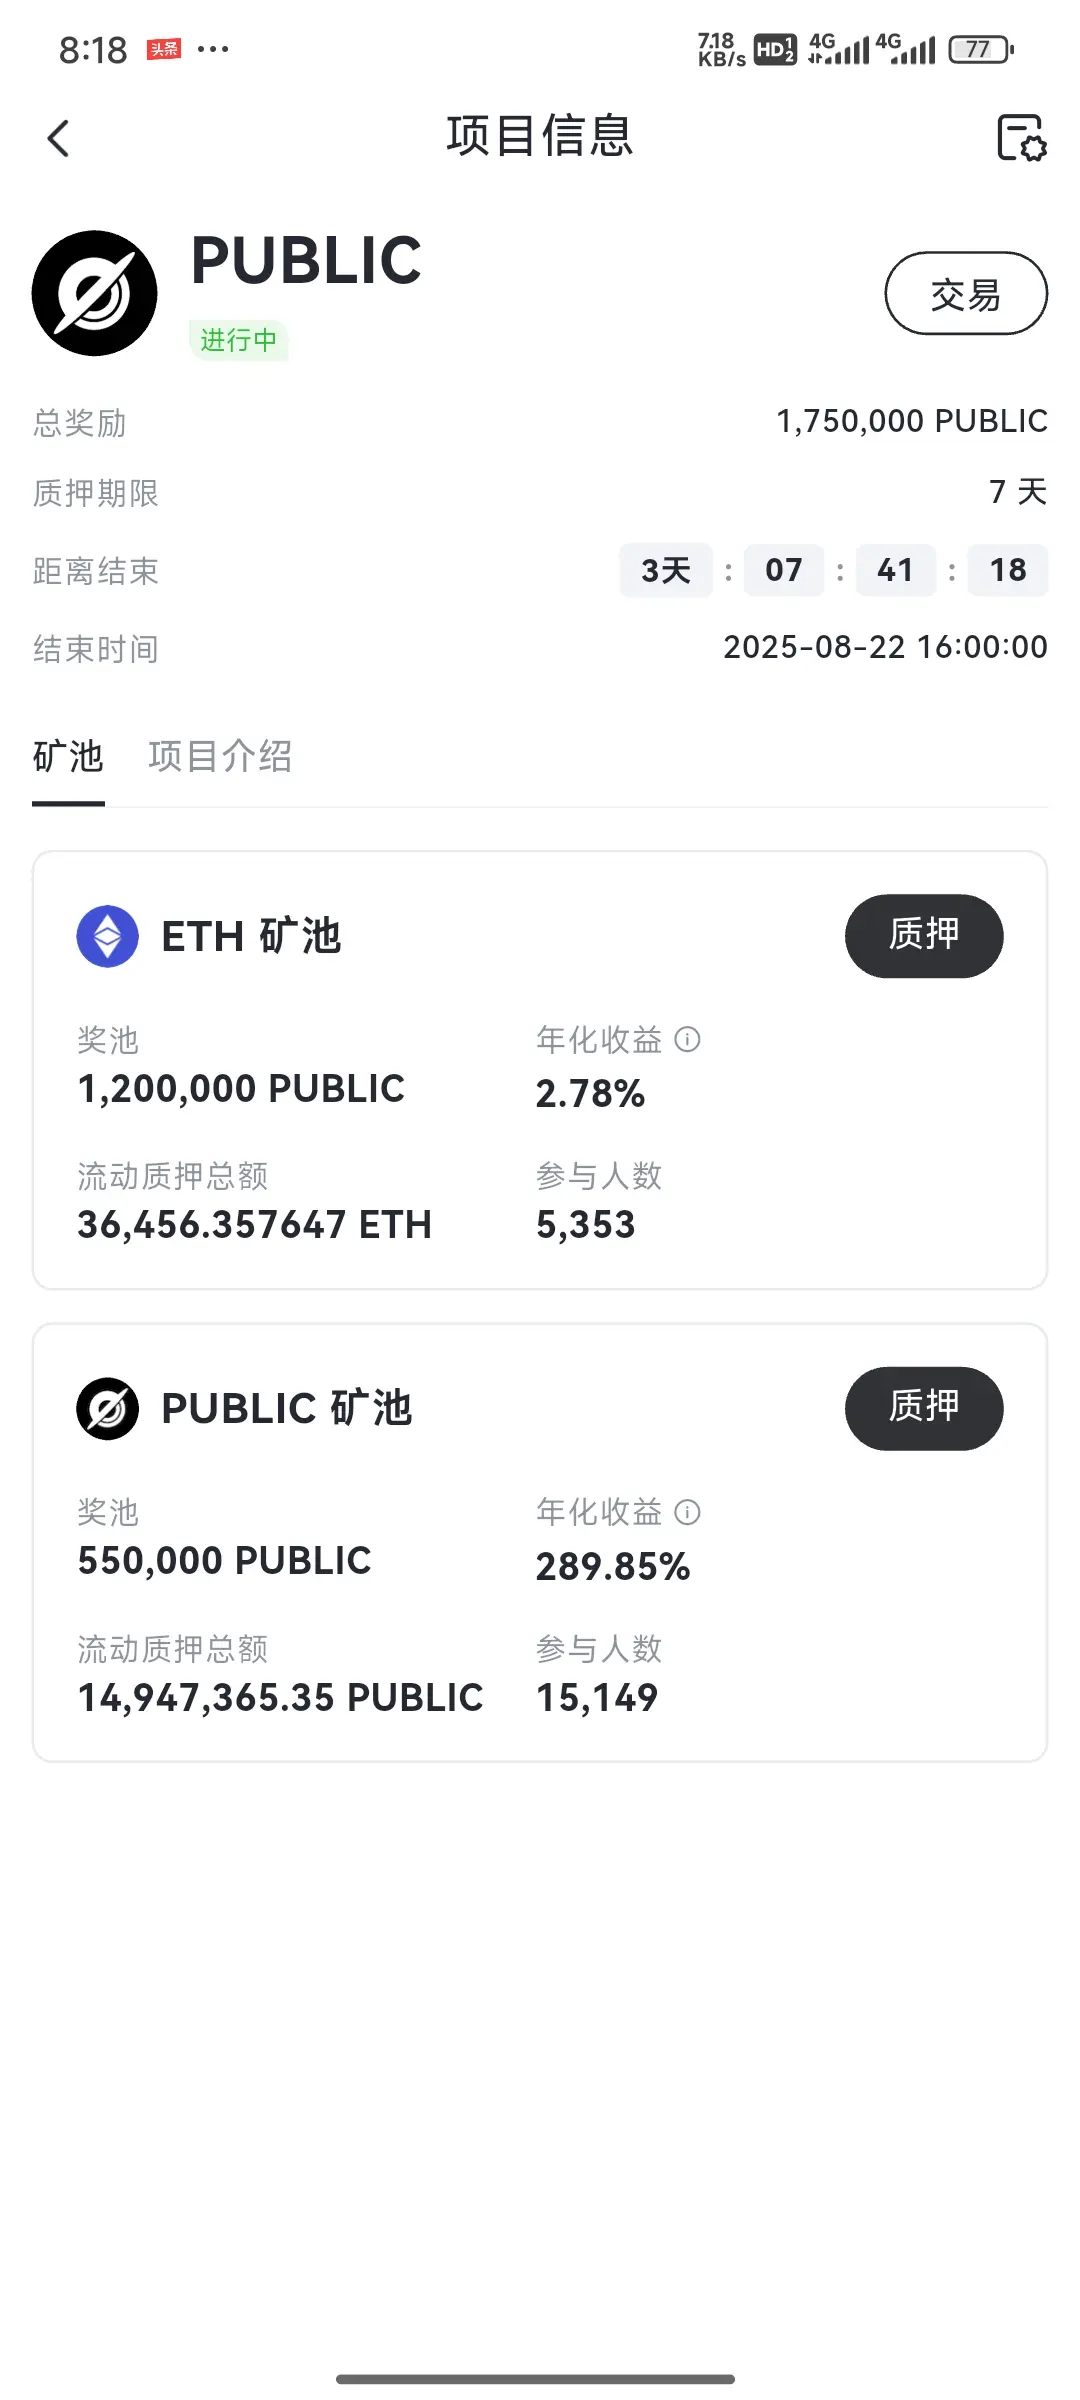
Task: Tap the ETH 矿池 card title
Action: (252, 936)
